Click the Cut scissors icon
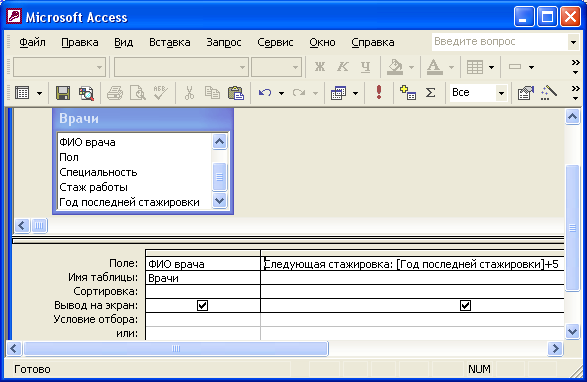The width and height of the screenshot is (587, 382). tap(189, 93)
